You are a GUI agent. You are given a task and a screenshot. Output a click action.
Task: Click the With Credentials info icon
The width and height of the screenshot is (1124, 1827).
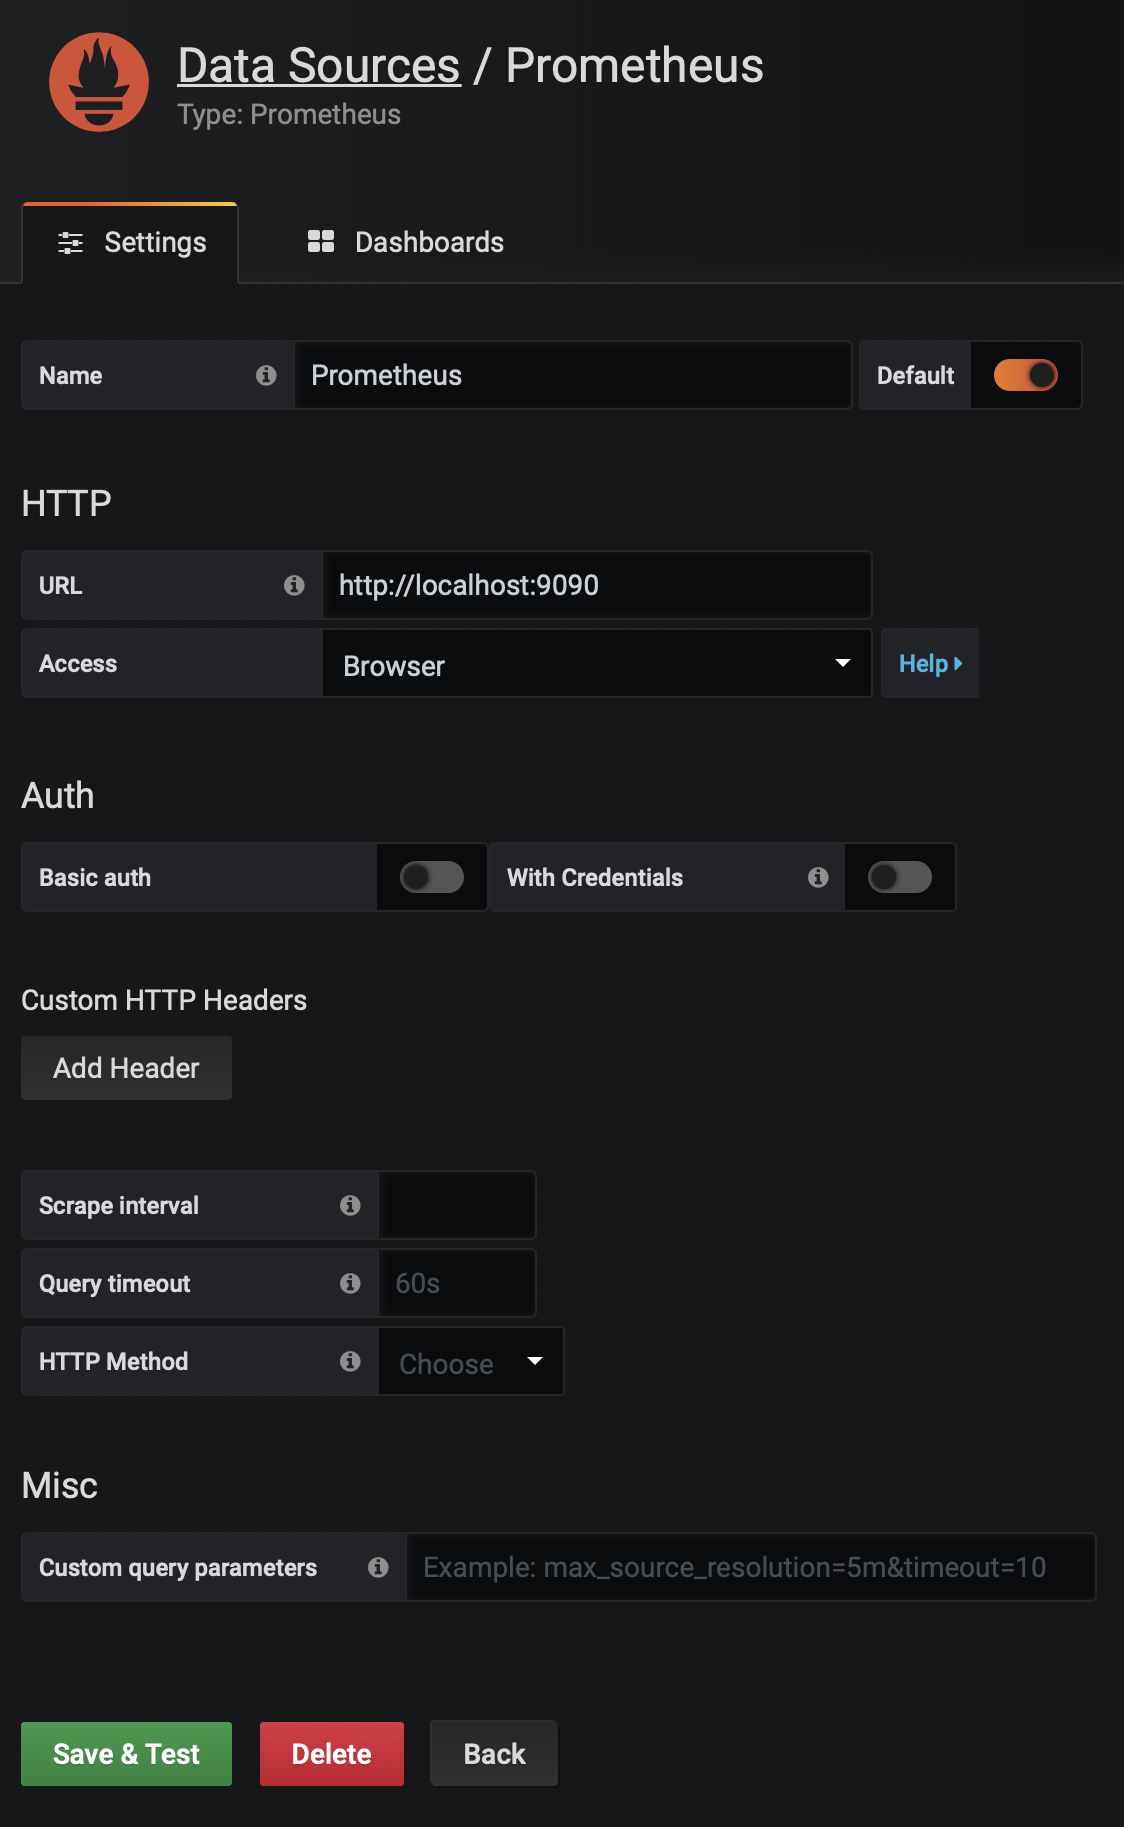(818, 877)
